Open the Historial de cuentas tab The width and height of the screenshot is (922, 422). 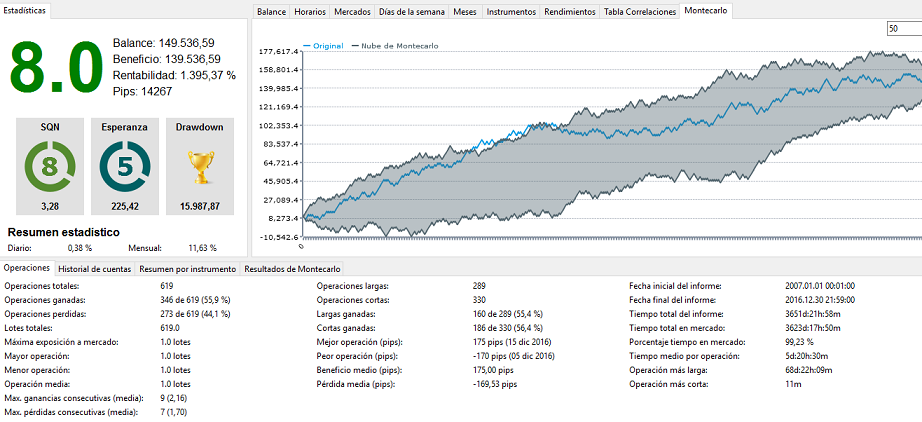point(94,269)
